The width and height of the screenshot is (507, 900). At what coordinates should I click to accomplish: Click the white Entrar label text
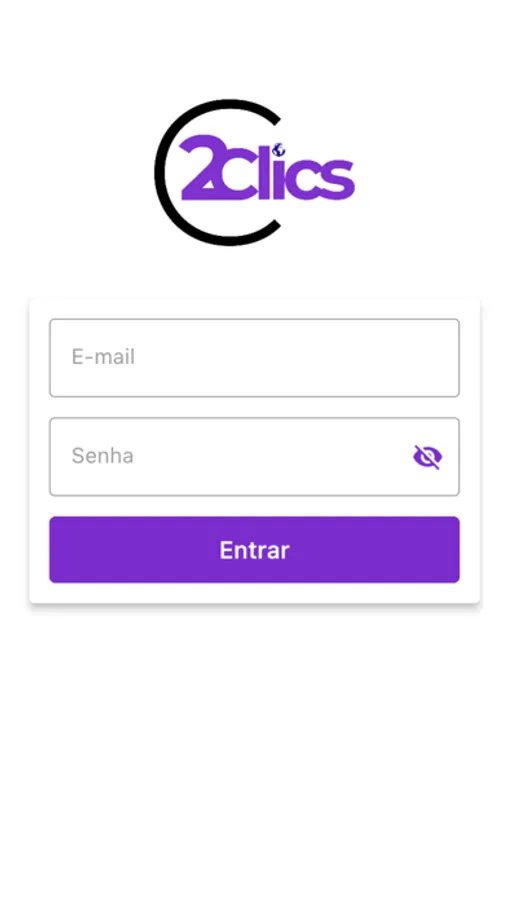[254, 550]
